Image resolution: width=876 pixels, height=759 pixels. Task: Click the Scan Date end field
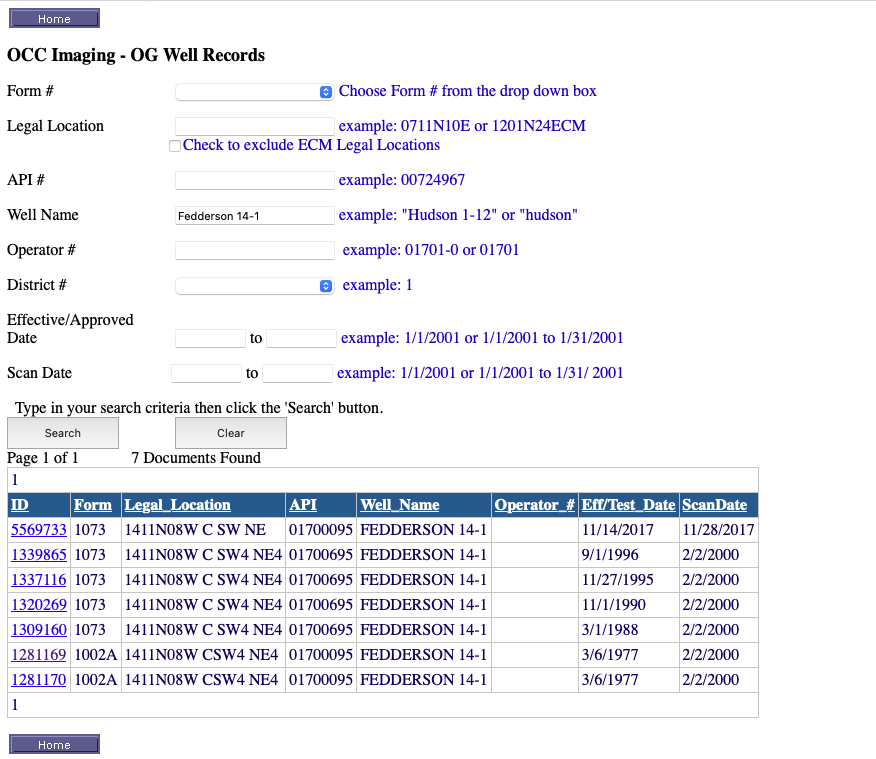click(297, 374)
